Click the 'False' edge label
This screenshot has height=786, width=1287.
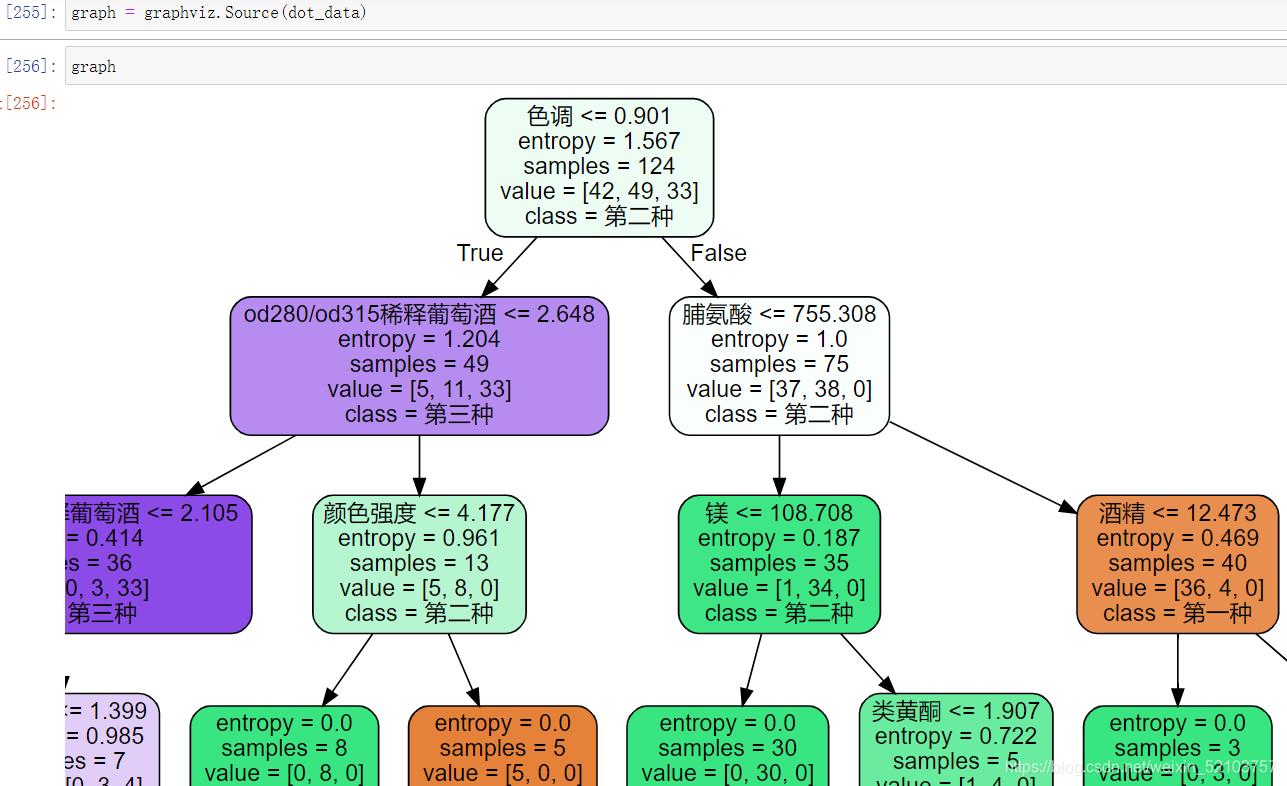pos(718,253)
